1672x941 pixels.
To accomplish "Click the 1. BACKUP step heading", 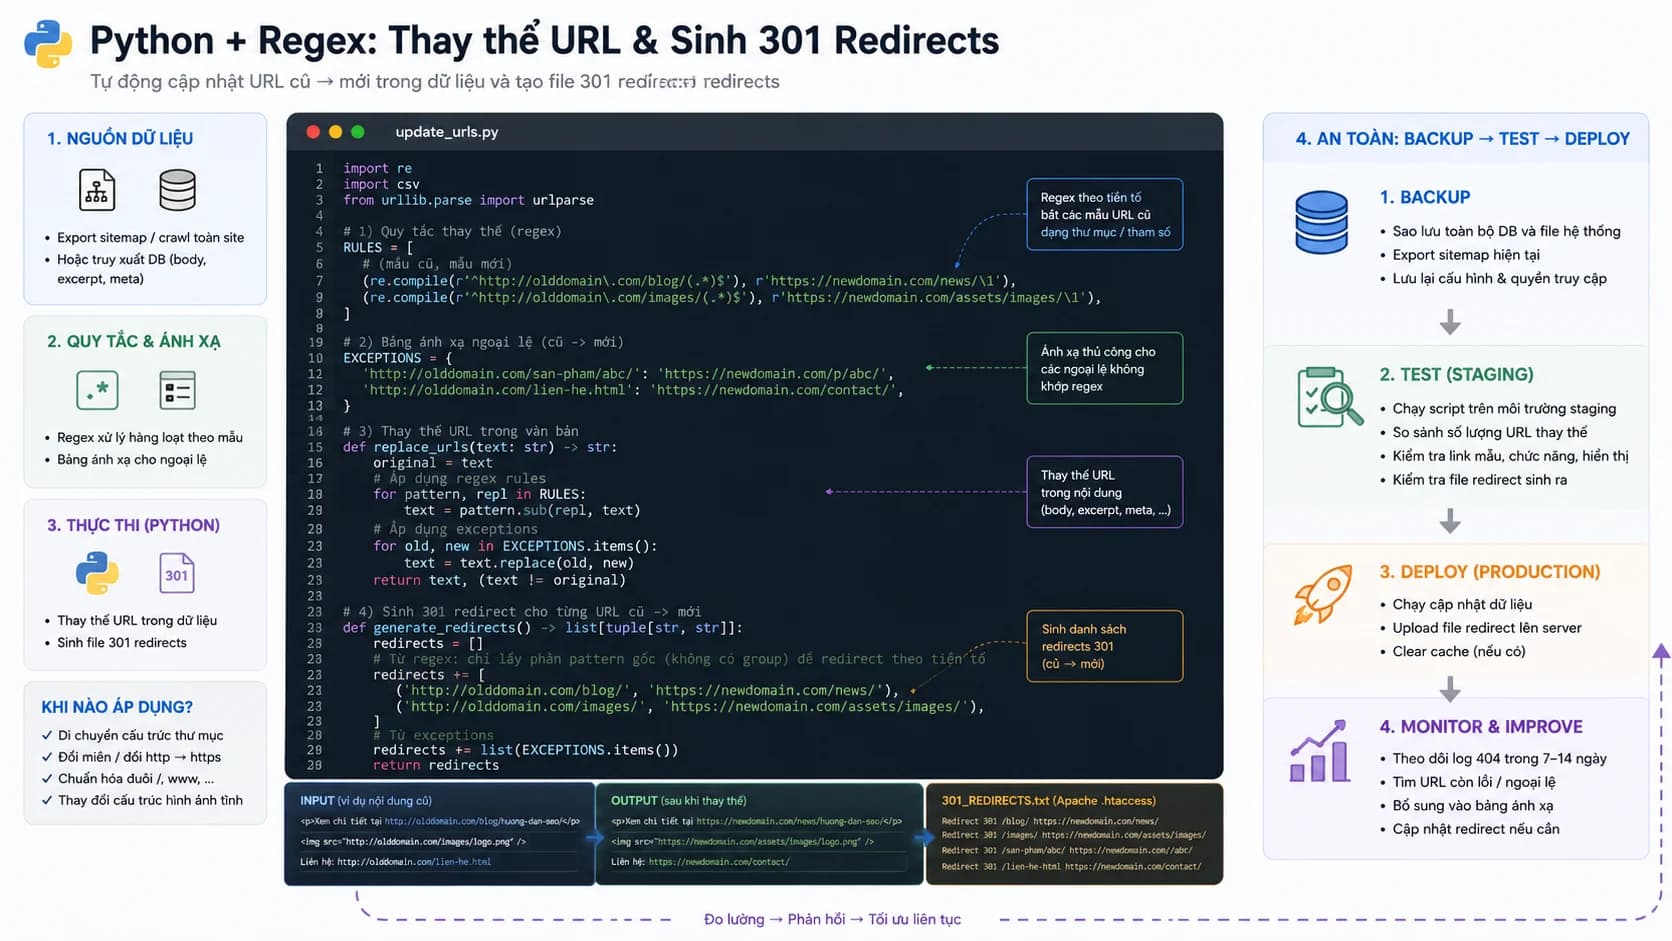I will (x=1425, y=197).
